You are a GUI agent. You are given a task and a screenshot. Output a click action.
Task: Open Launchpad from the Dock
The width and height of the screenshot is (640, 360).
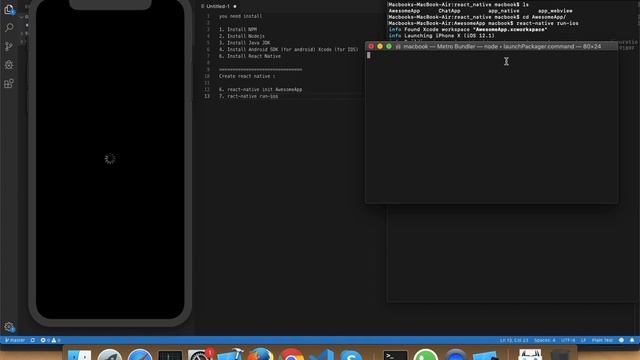pos(109,354)
